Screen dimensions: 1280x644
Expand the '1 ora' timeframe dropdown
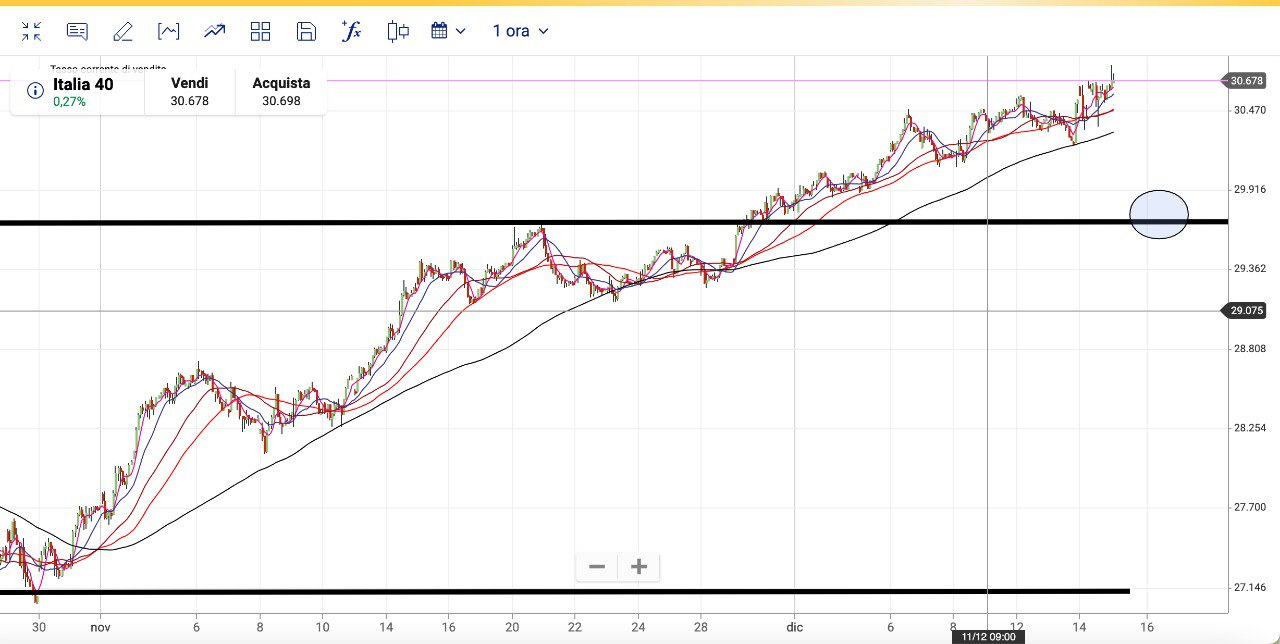[520, 31]
